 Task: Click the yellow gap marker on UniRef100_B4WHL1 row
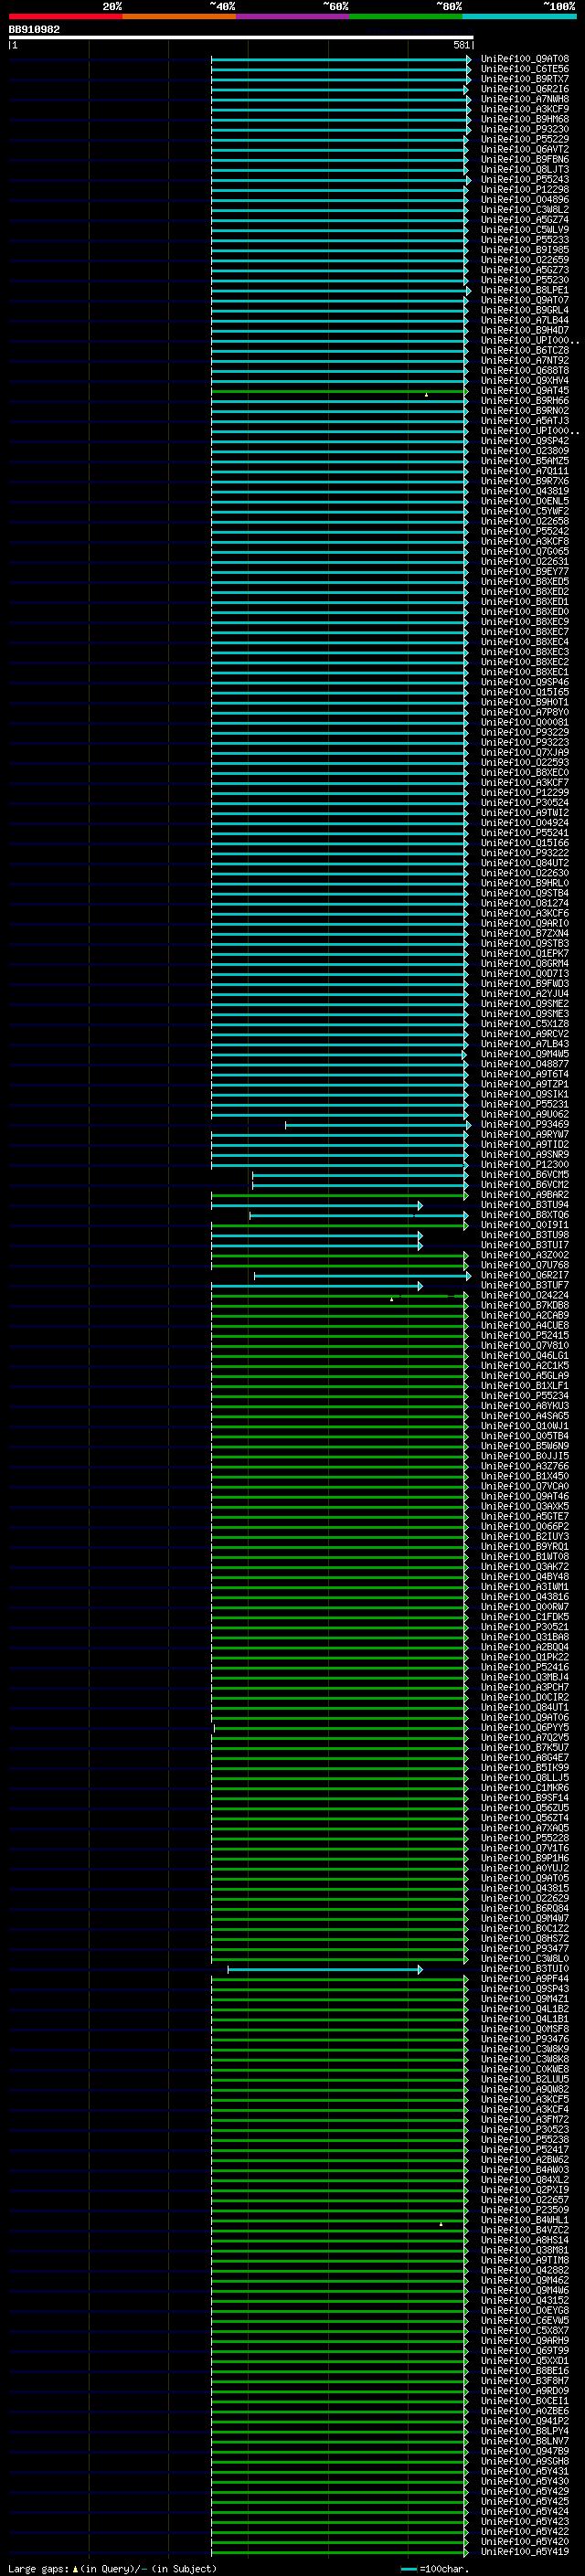[x=441, y=2225]
